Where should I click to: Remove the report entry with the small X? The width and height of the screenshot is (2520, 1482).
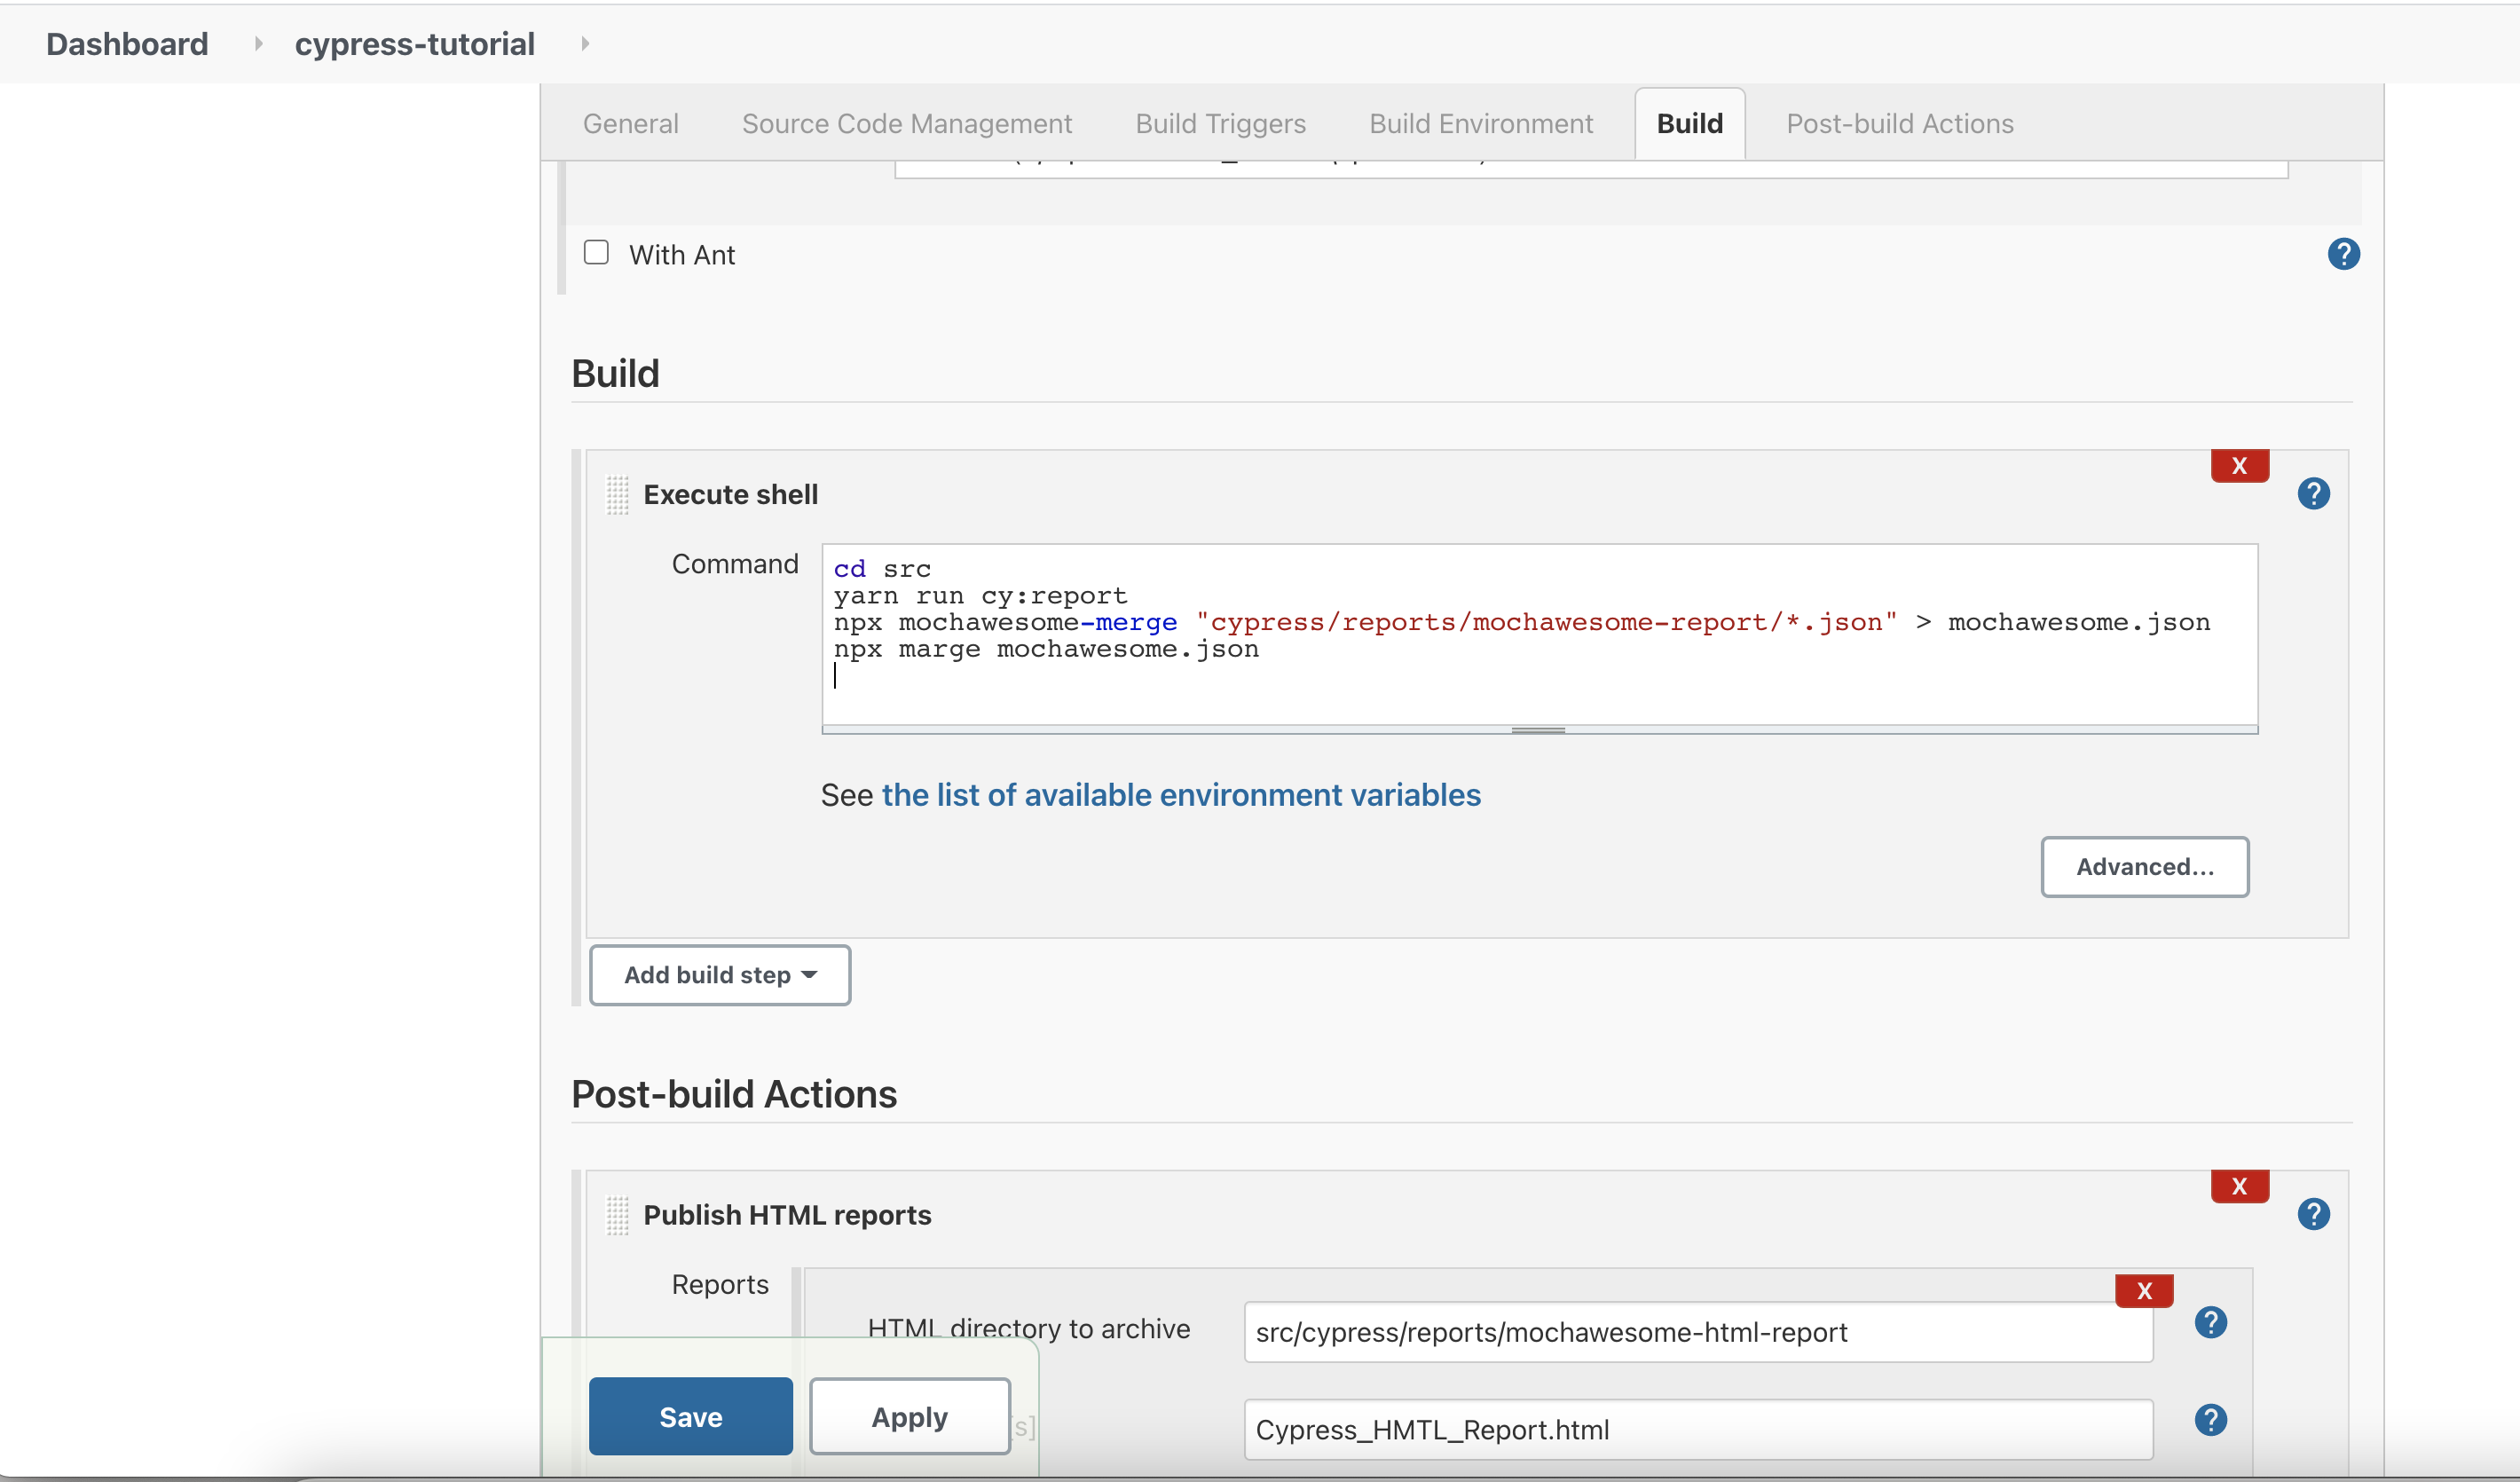pyautogui.click(x=2143, y=1290)
